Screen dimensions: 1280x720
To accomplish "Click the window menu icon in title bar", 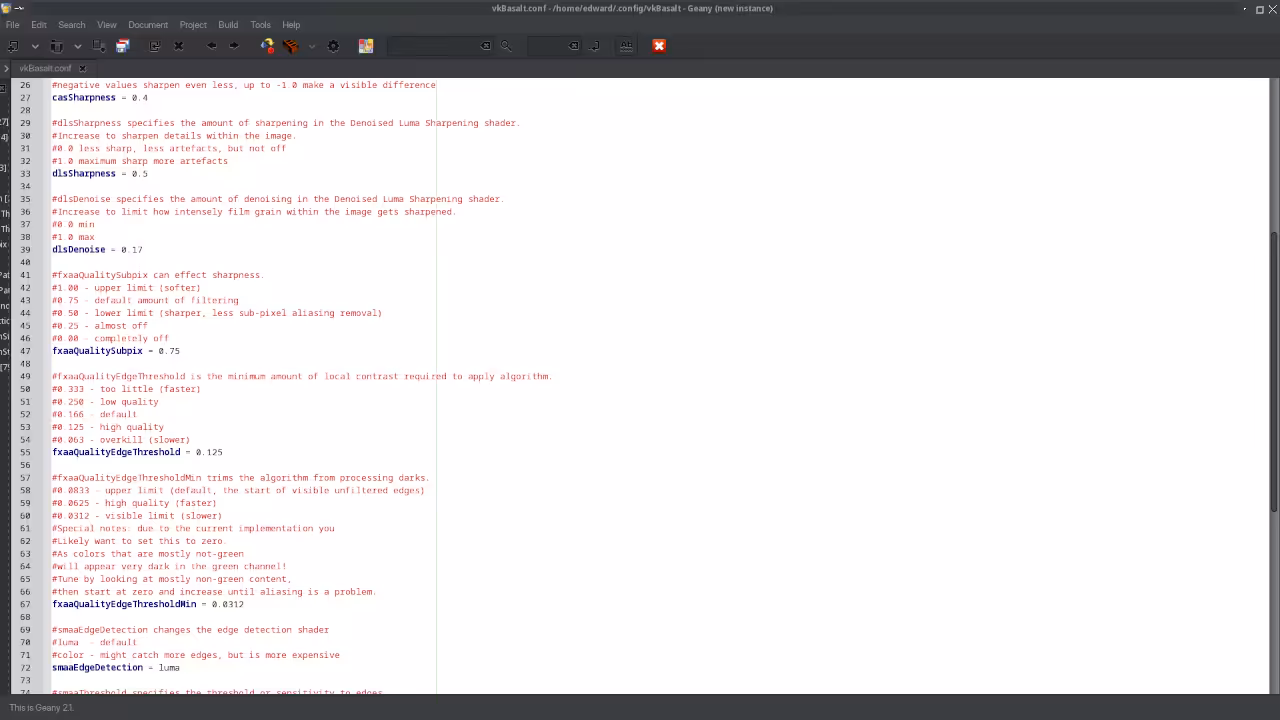I will 6,8.
